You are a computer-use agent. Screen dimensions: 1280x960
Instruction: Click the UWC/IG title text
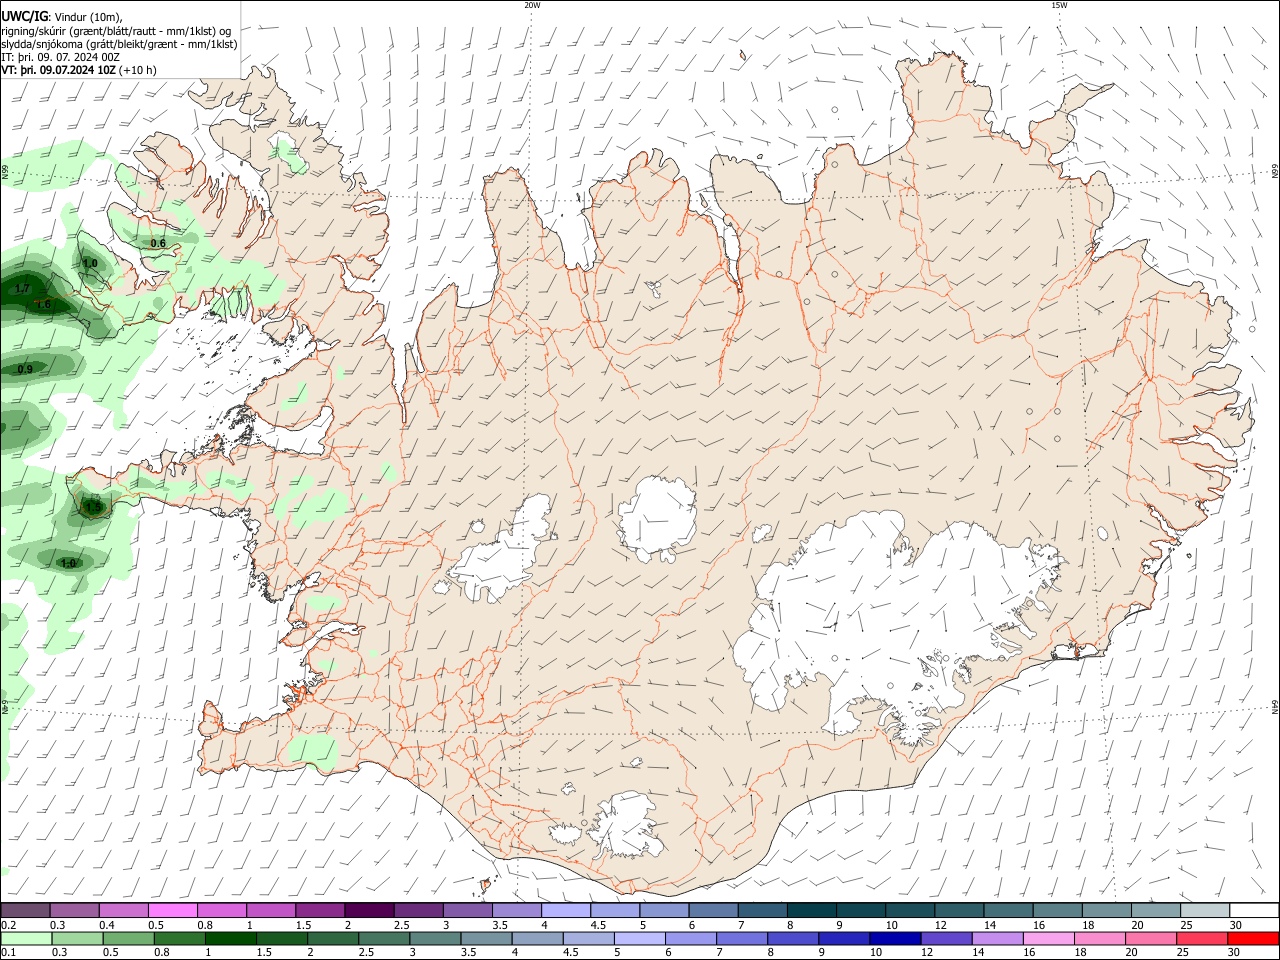(x=24, y=17)
